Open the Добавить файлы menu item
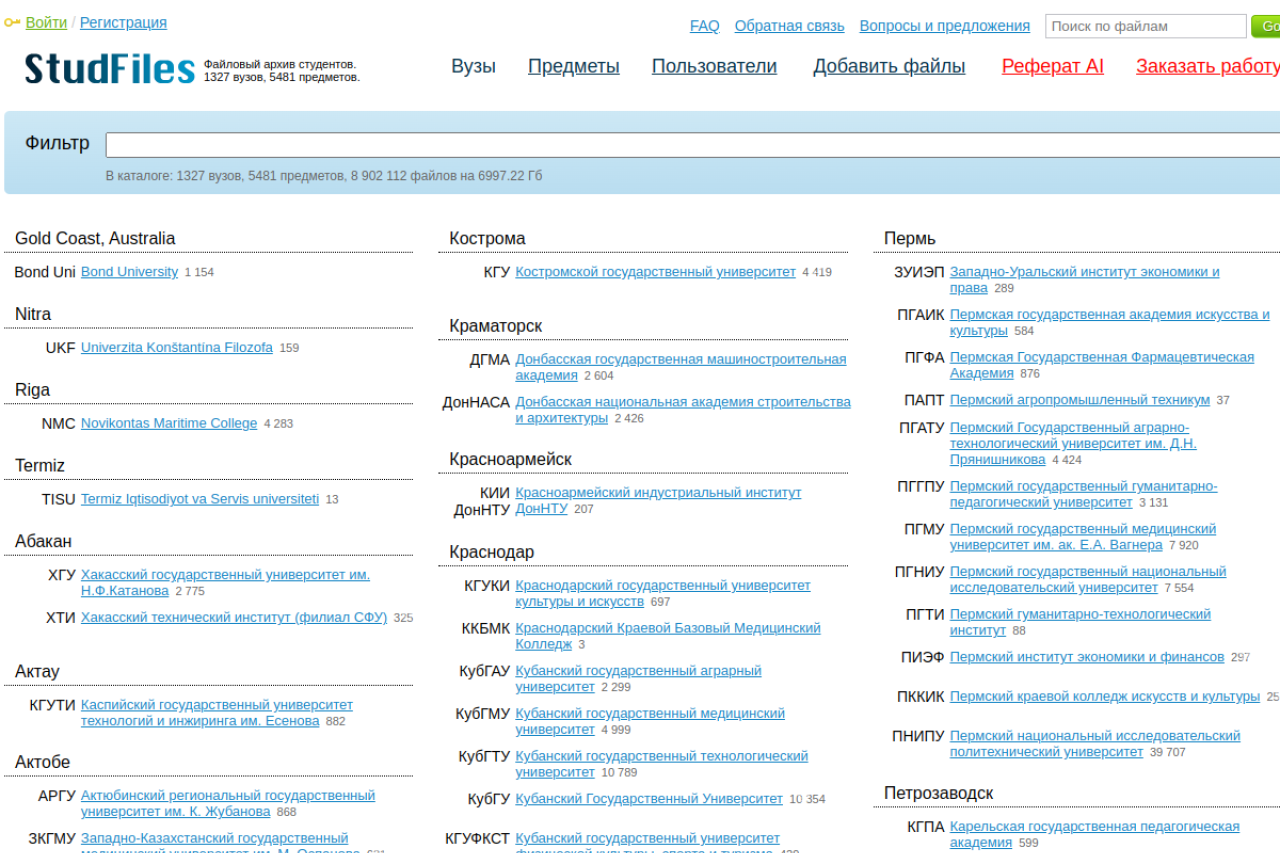The width and height of the screenshot is (1280, 853). [889, 67]
